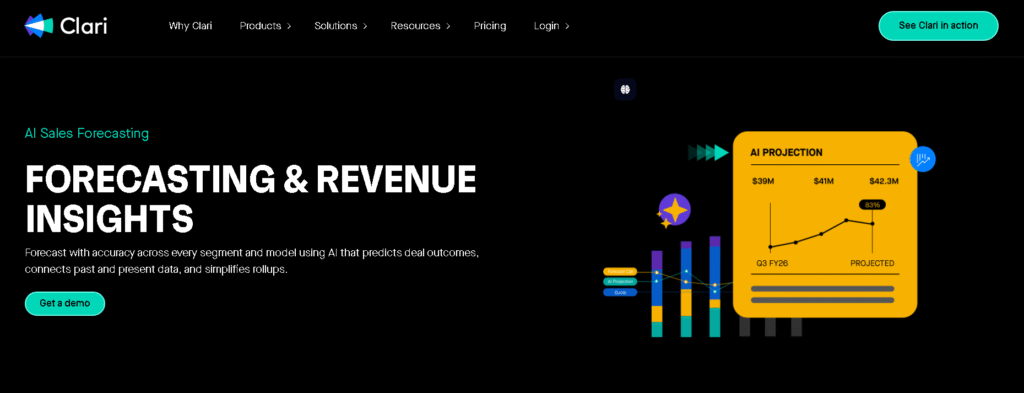Image resolution: width=1024 pixels, height=393 pixels.
Task: Click the Q3 FY26 axis label
Action: pyautogui.click(x=773, y=263)
